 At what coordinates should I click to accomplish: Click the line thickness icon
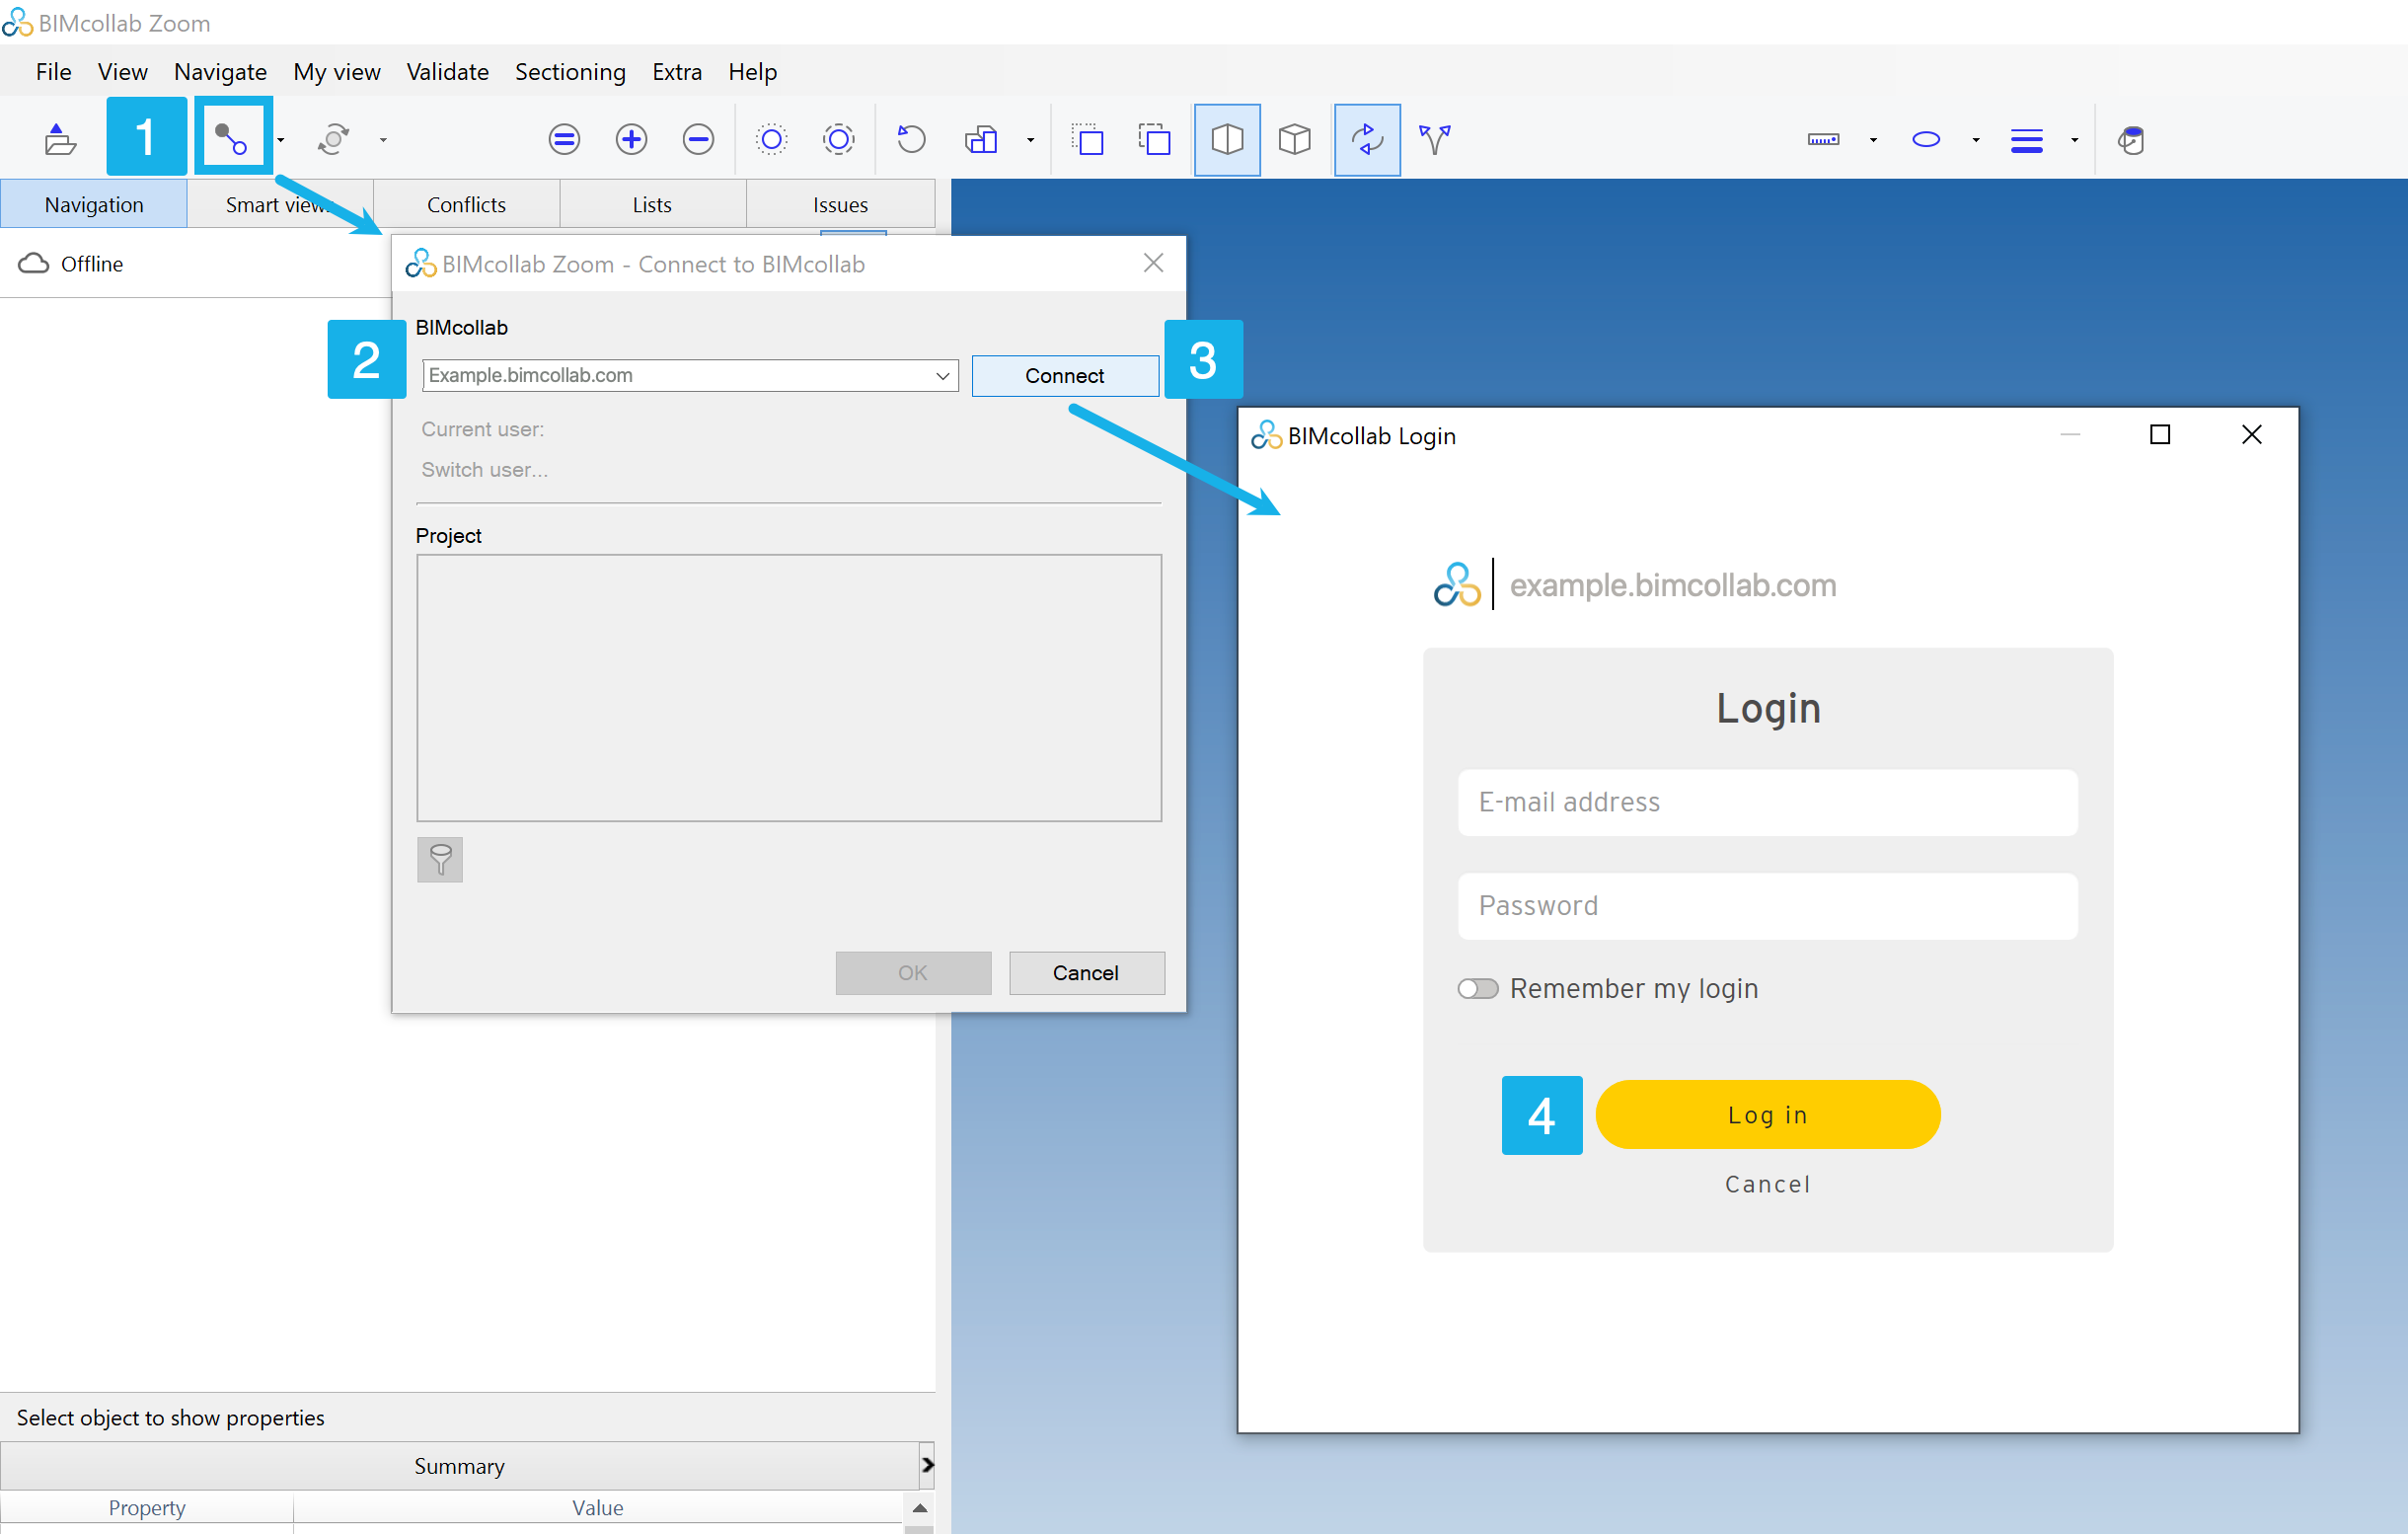coord(2026,141)
